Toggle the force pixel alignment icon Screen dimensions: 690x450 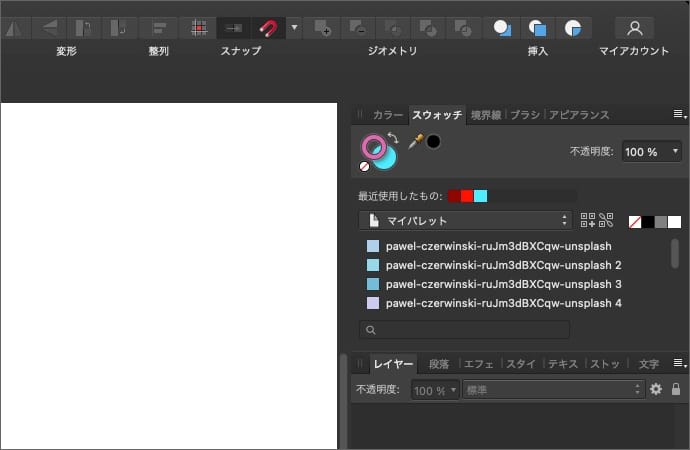click(x=232, y=28)
